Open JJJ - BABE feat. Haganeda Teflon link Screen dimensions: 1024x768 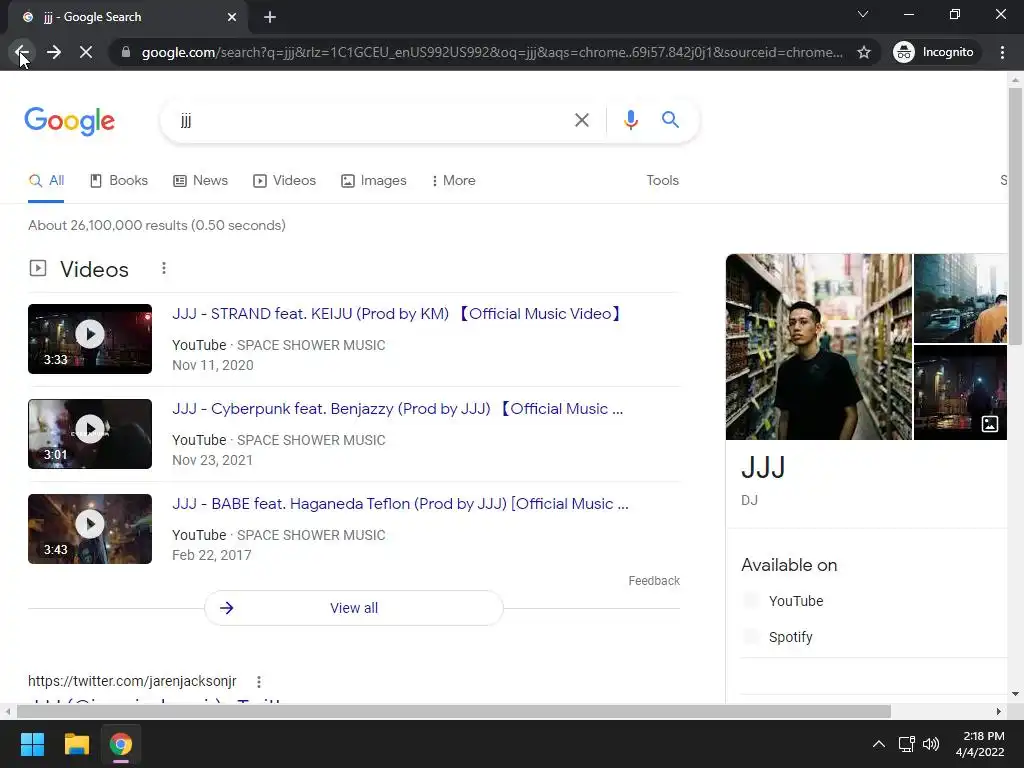(x=400, y=504)
